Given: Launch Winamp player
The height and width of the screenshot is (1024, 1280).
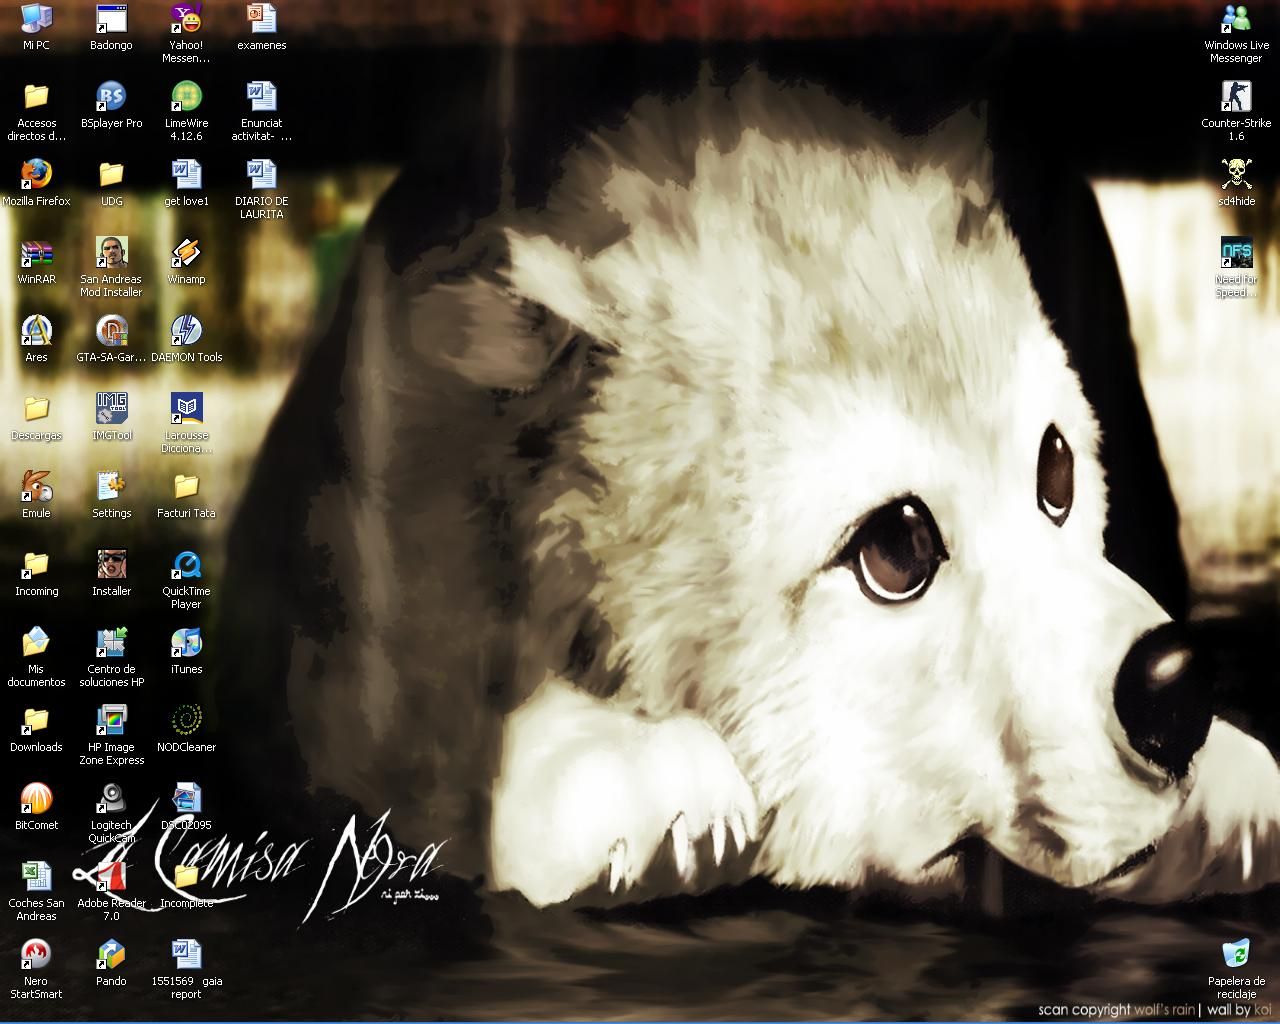Looking at the screenshot, I should point(186,252).
